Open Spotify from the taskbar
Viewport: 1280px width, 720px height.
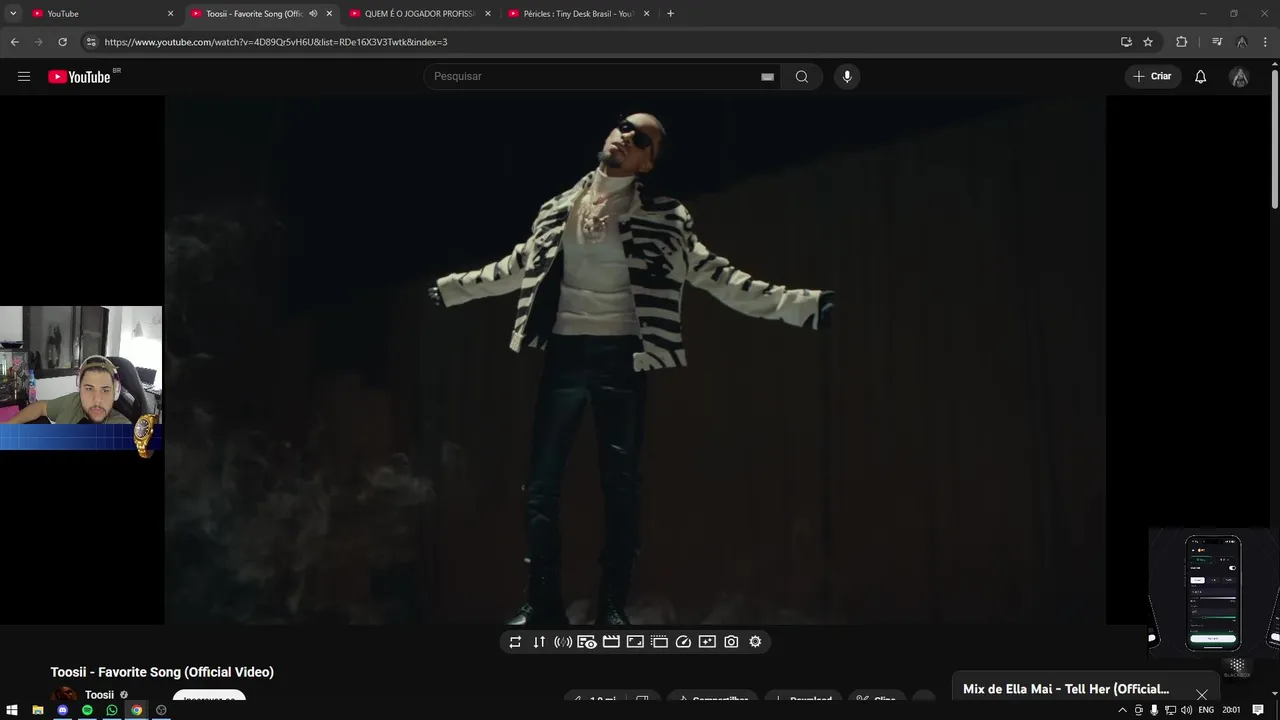click(x=87, y=710)
